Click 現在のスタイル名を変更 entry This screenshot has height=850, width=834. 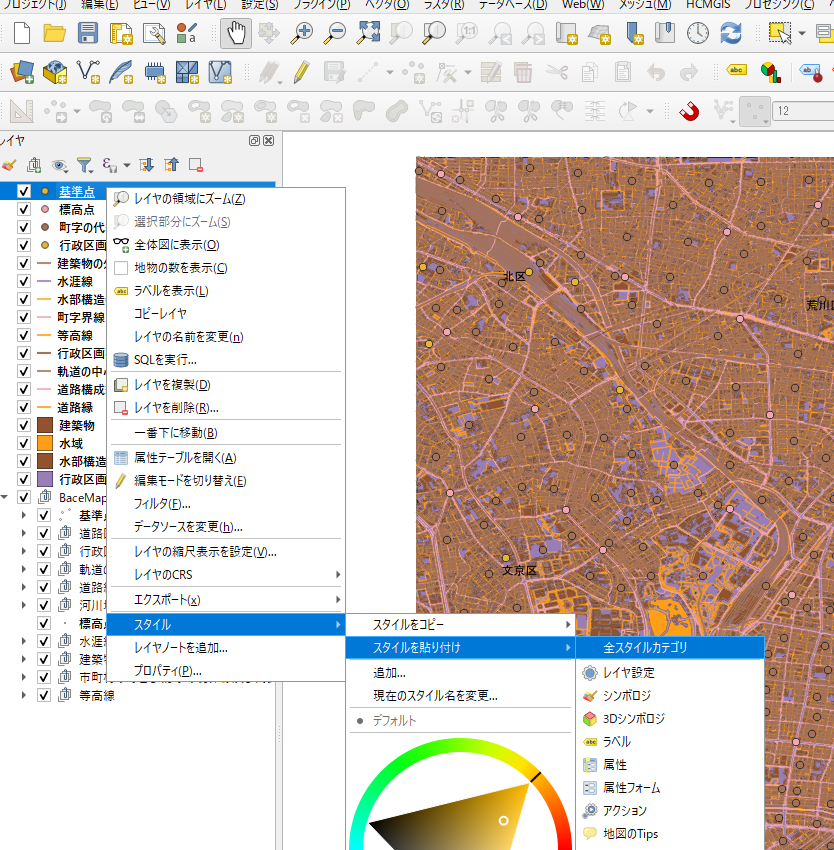point(435,696)
